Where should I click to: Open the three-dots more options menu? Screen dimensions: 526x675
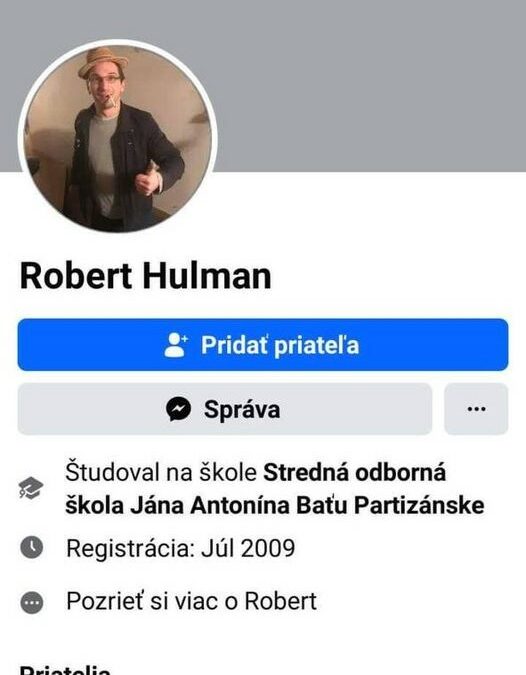point(476,409)
